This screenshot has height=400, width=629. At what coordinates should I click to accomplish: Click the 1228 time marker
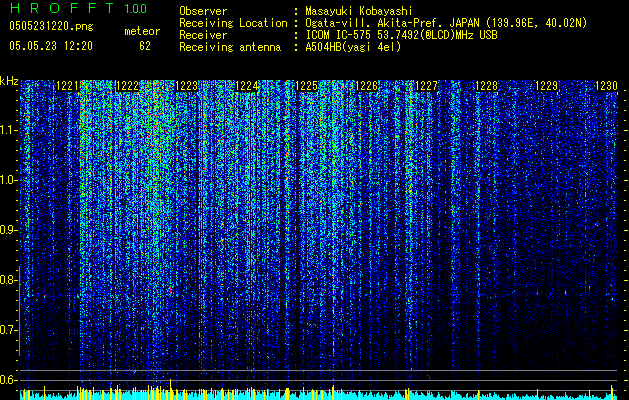point(487,86)
